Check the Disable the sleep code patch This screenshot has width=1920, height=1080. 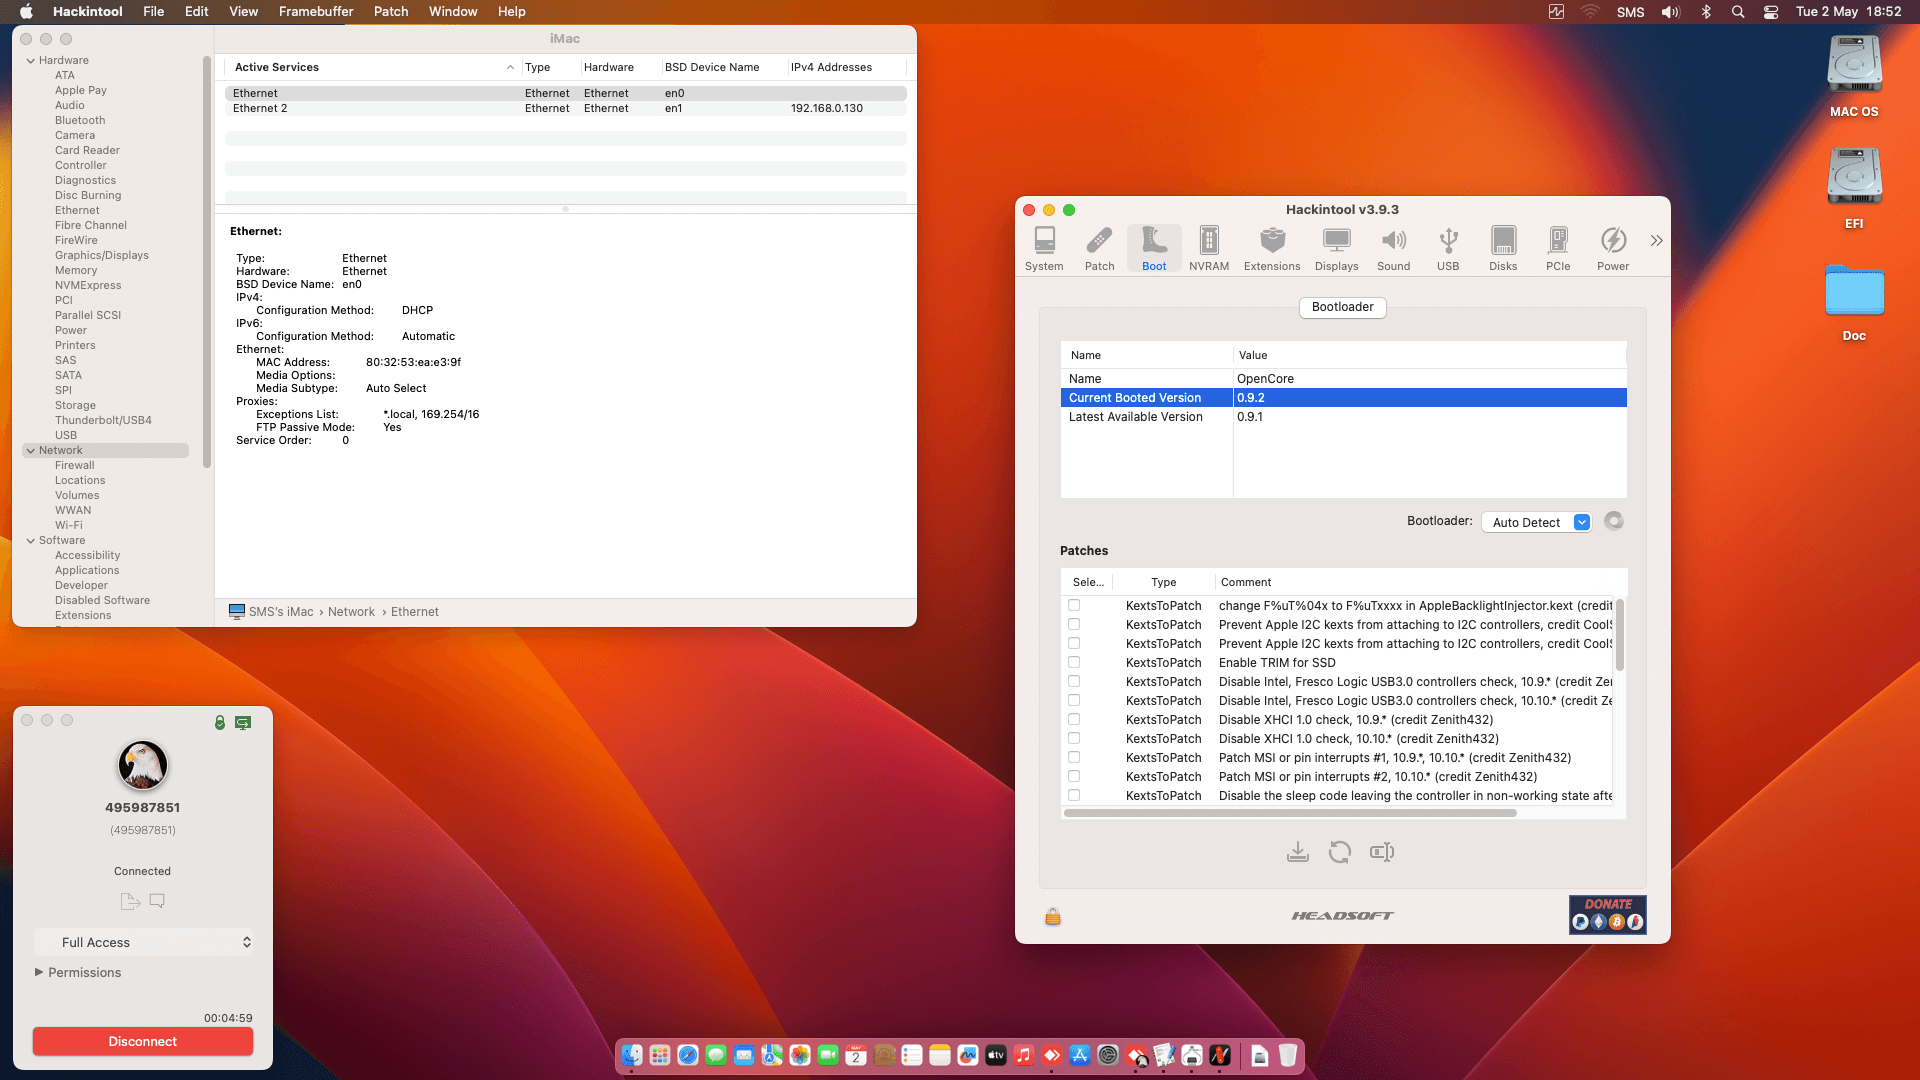1074,795
